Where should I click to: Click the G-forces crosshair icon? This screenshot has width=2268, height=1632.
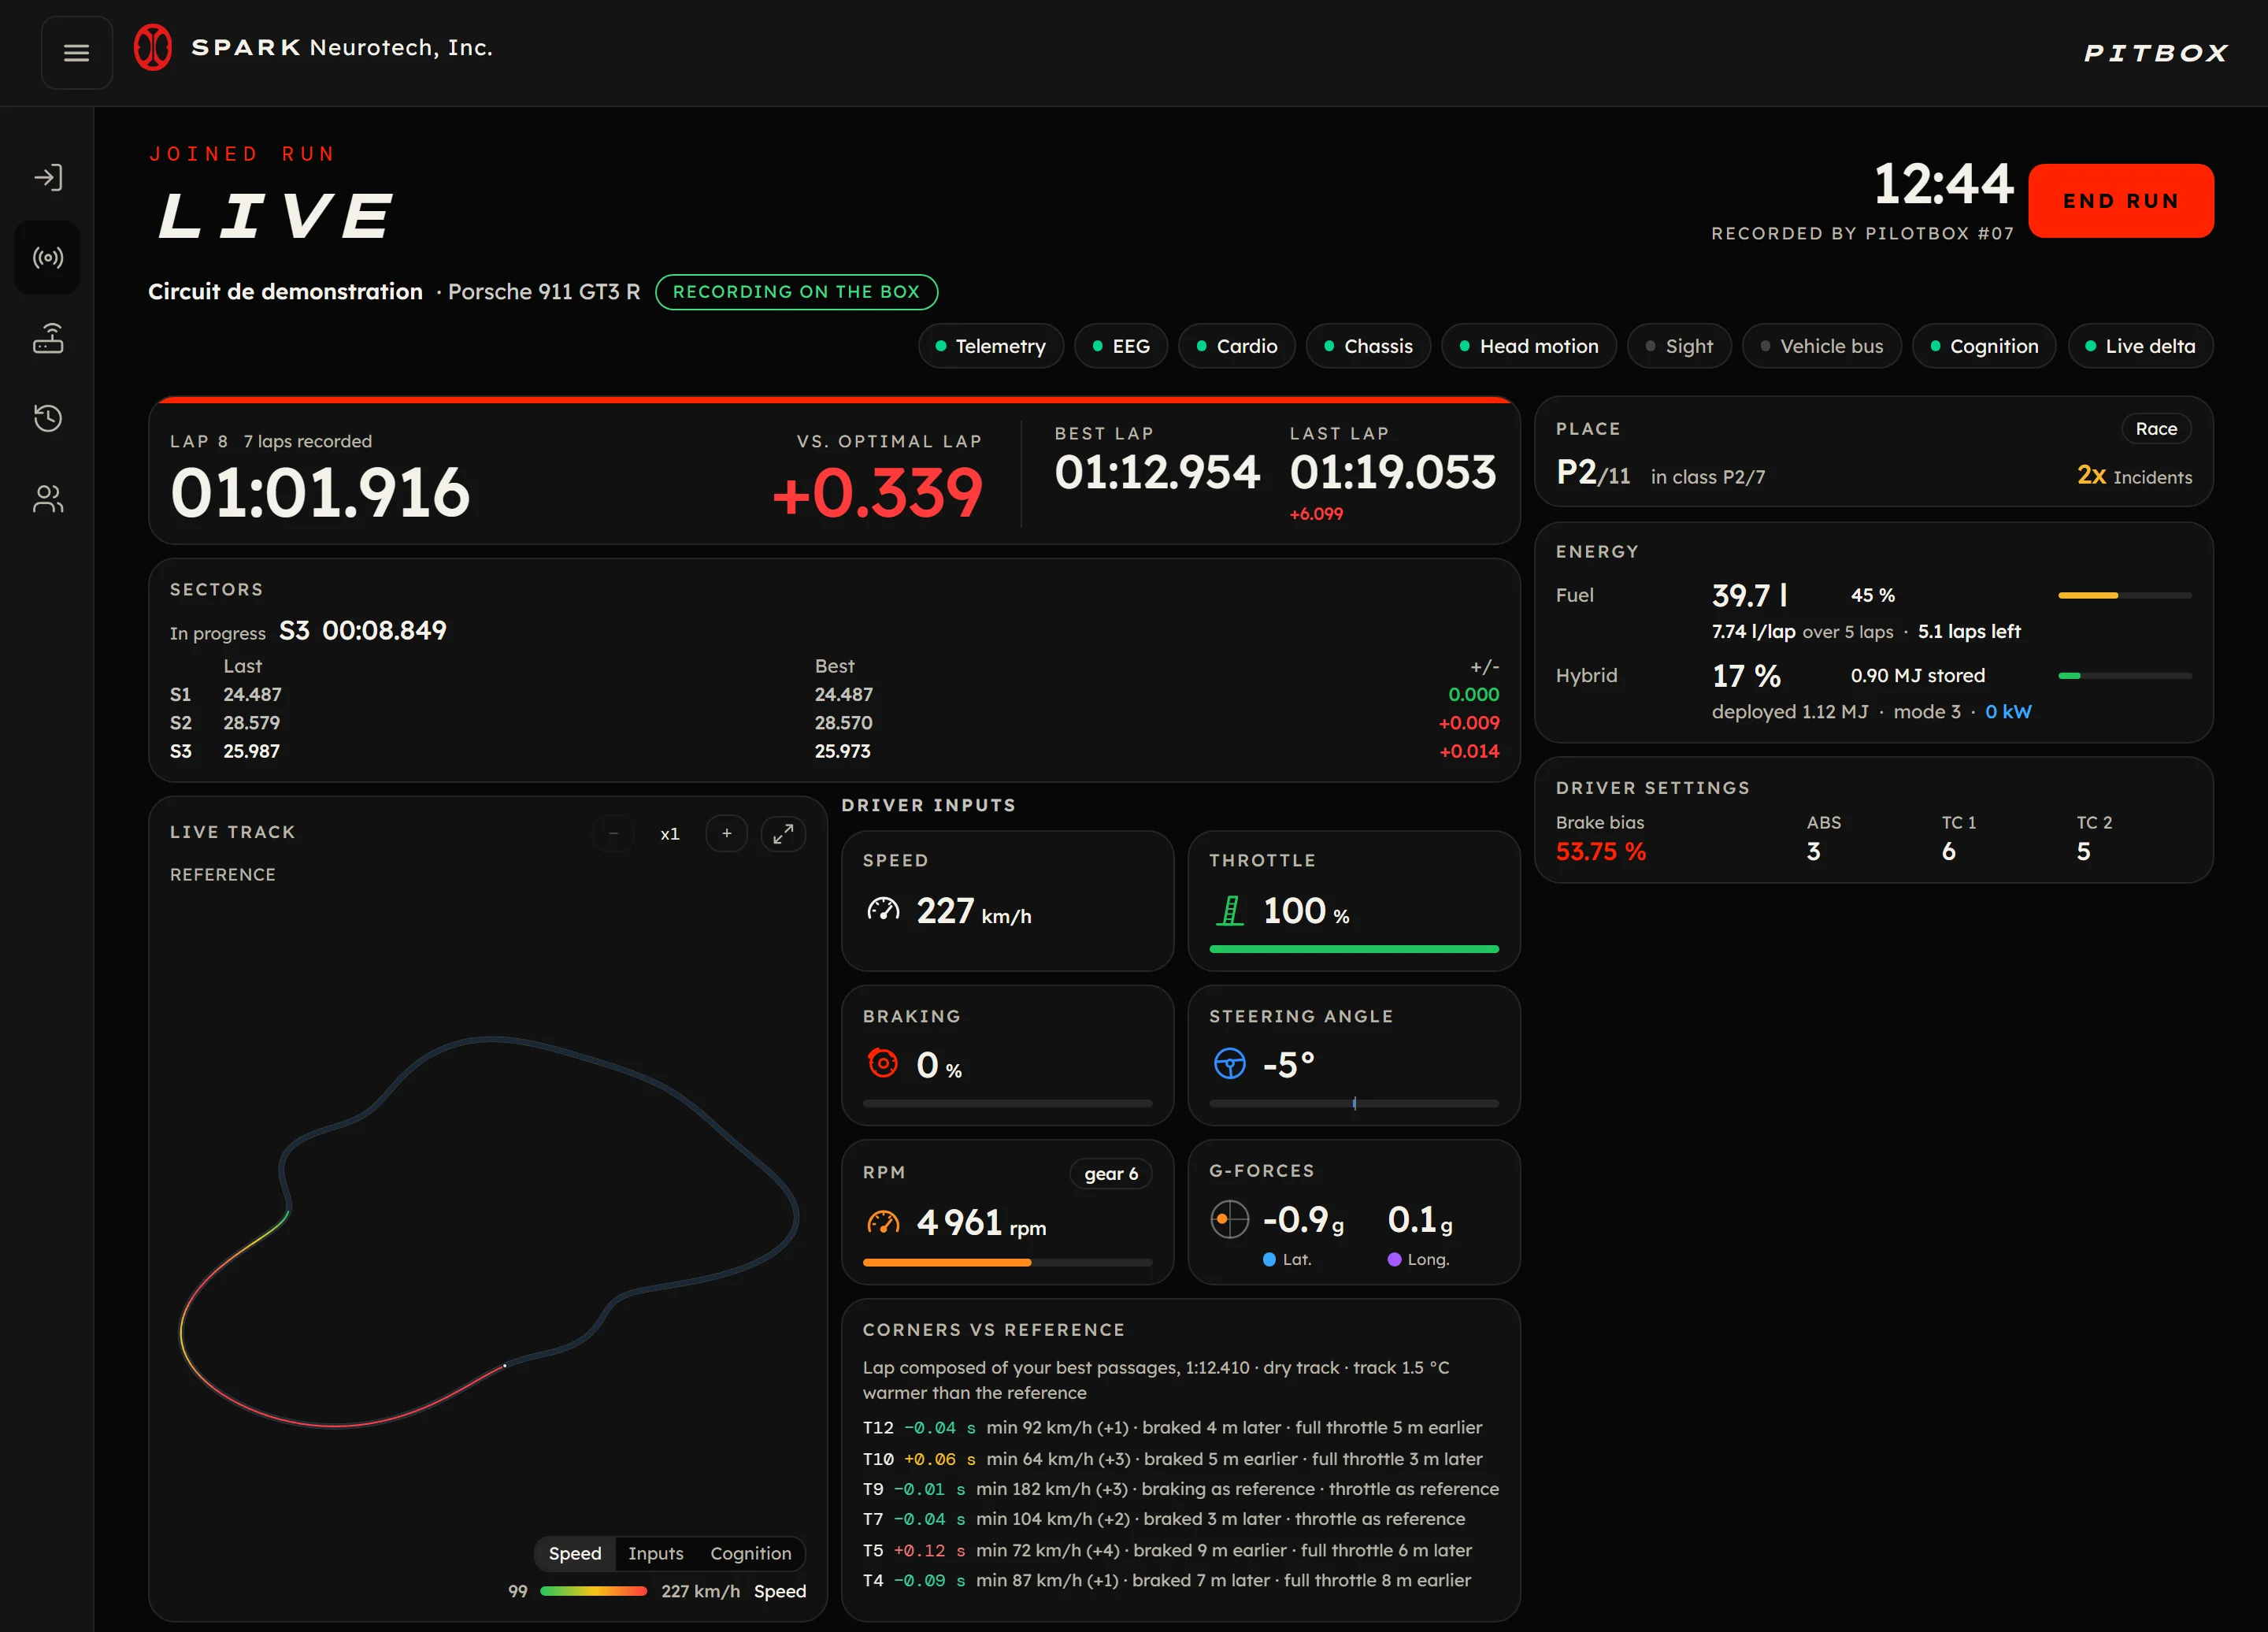[1230, 1219]
